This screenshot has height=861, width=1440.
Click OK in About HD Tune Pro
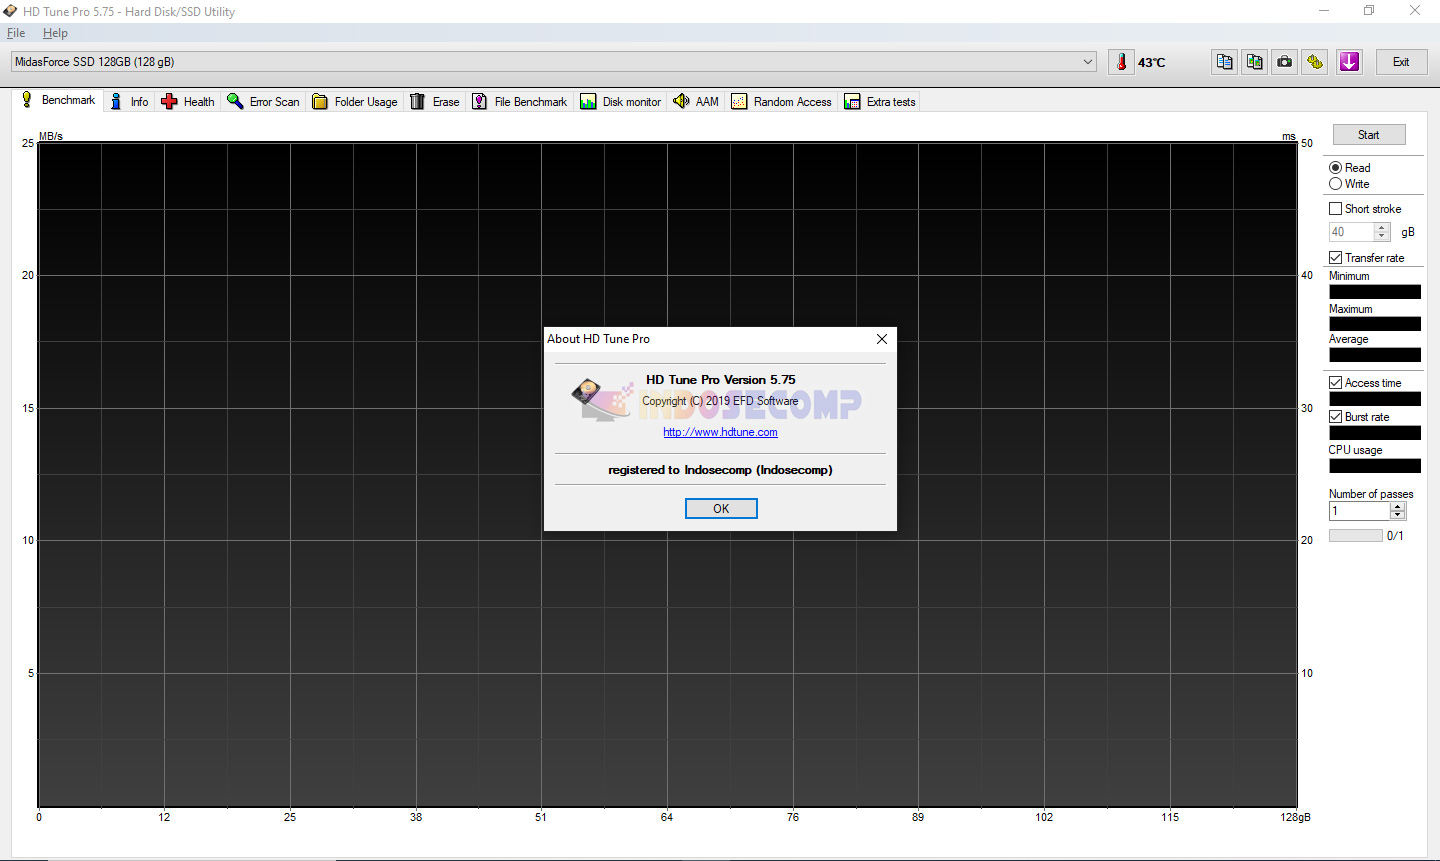(x=721, y=509)
